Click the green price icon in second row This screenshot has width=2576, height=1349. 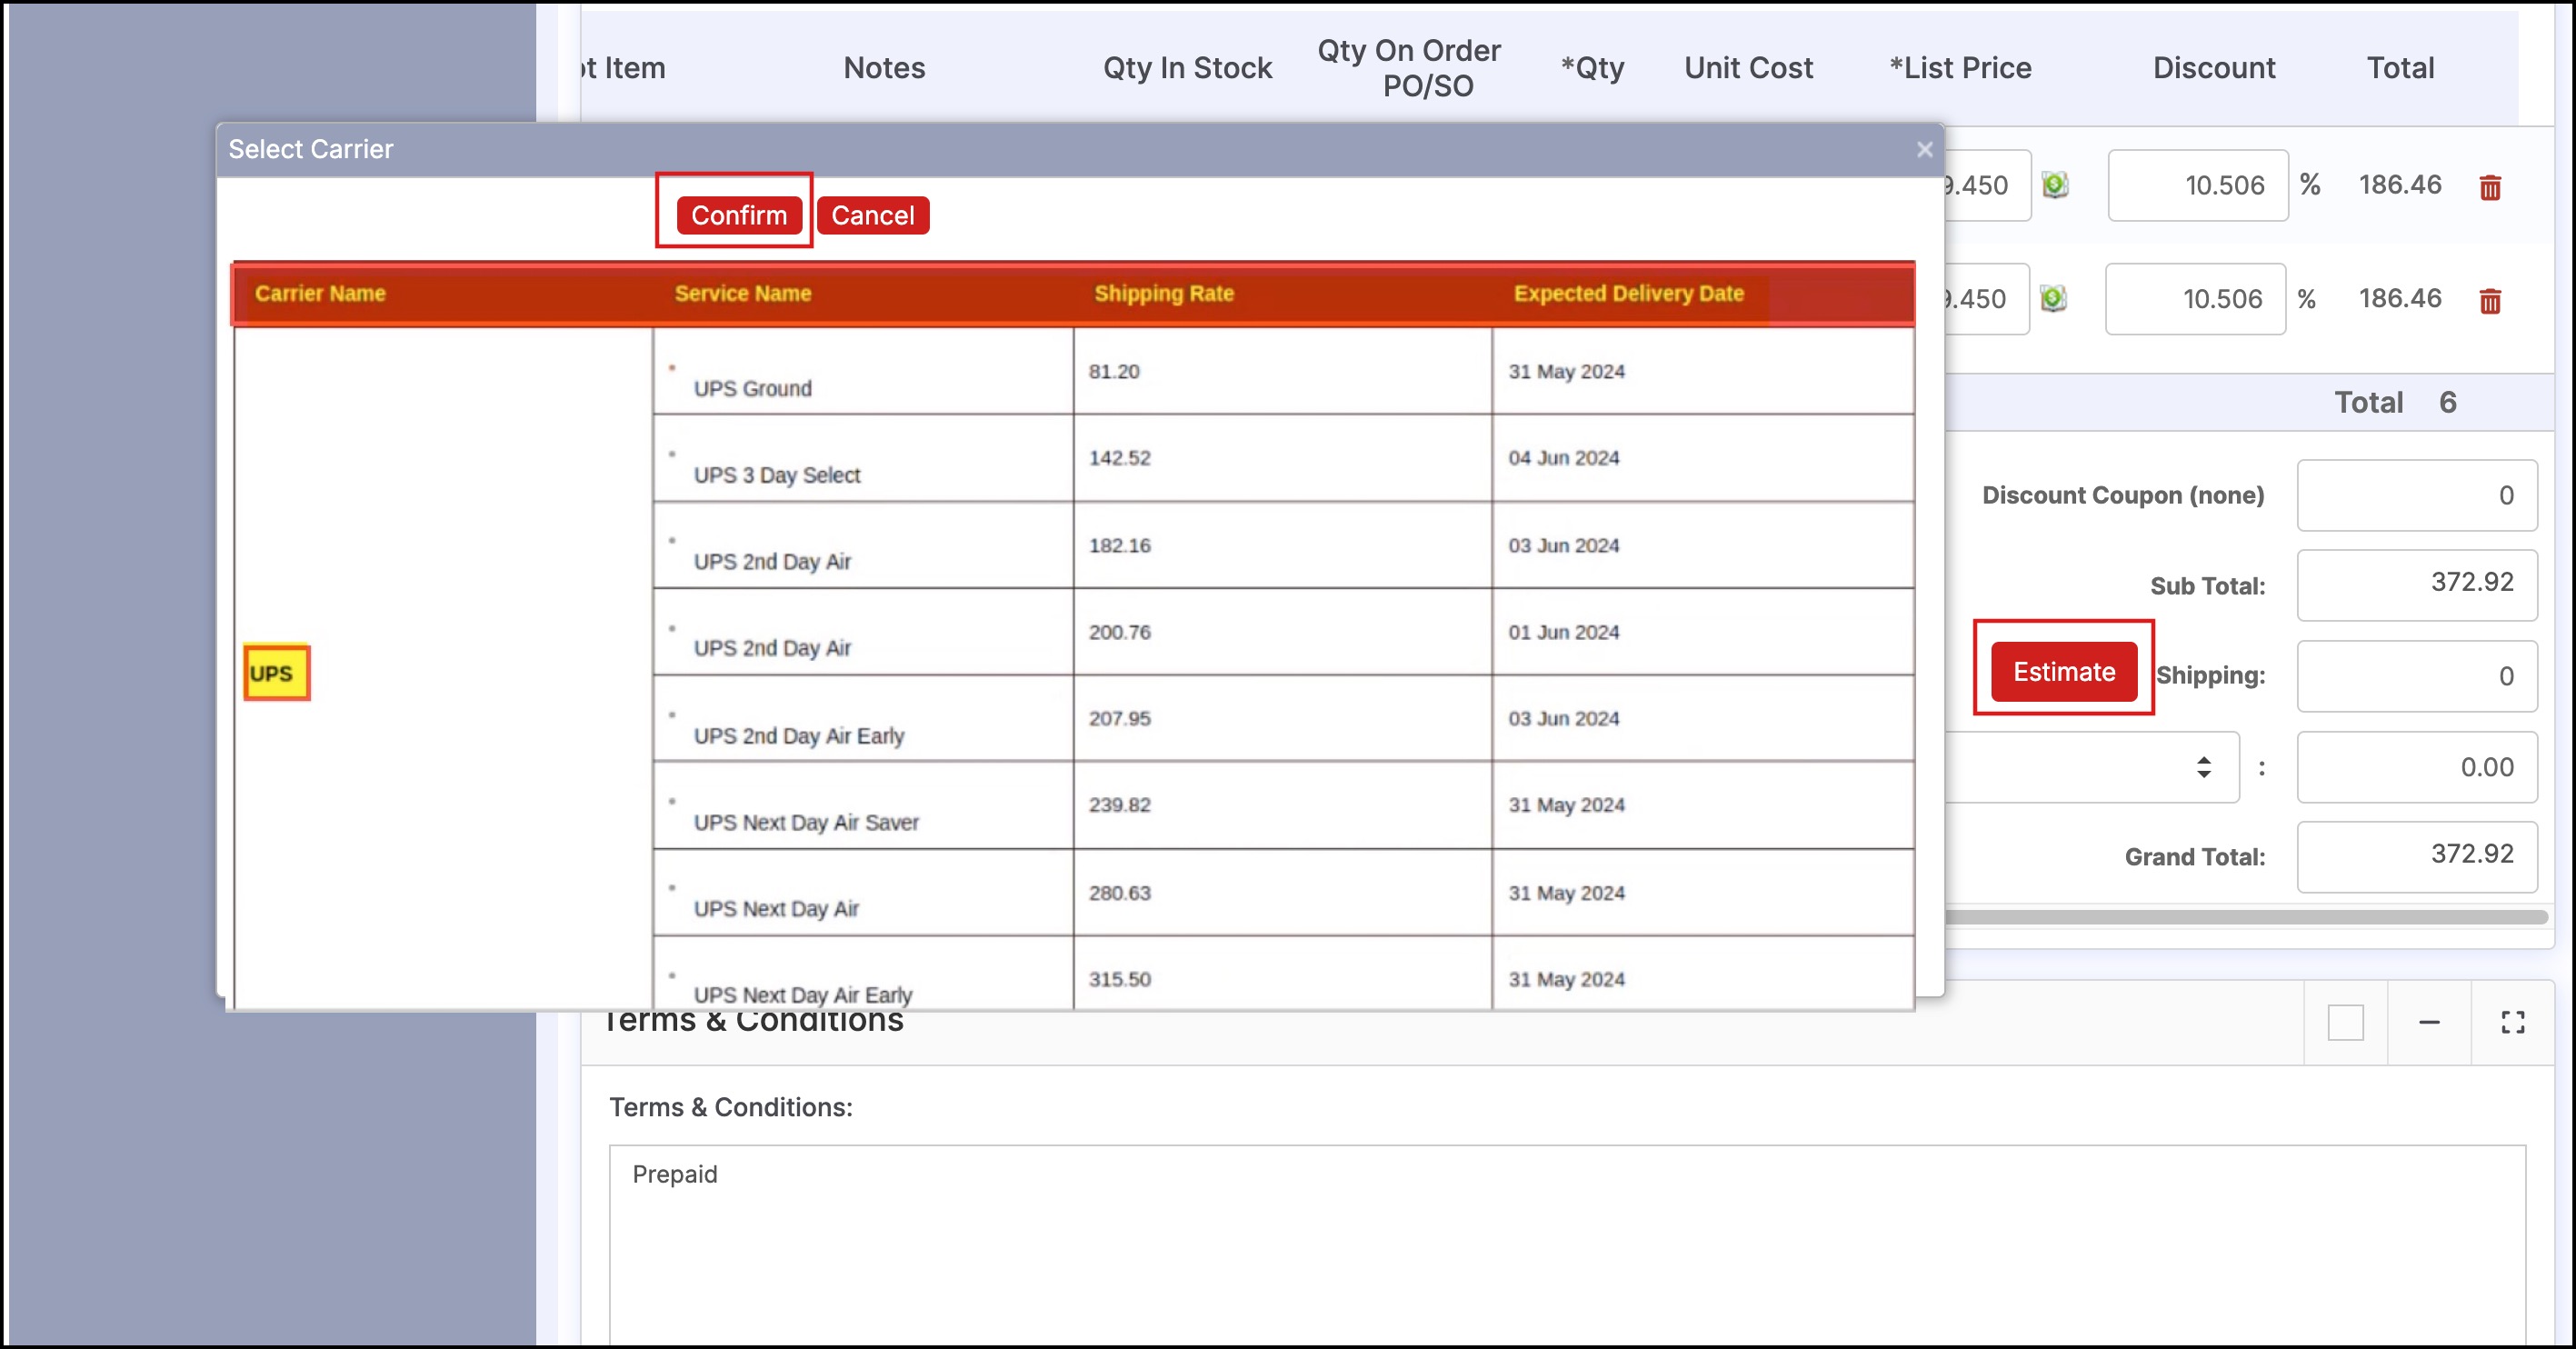click(2053, 298)
